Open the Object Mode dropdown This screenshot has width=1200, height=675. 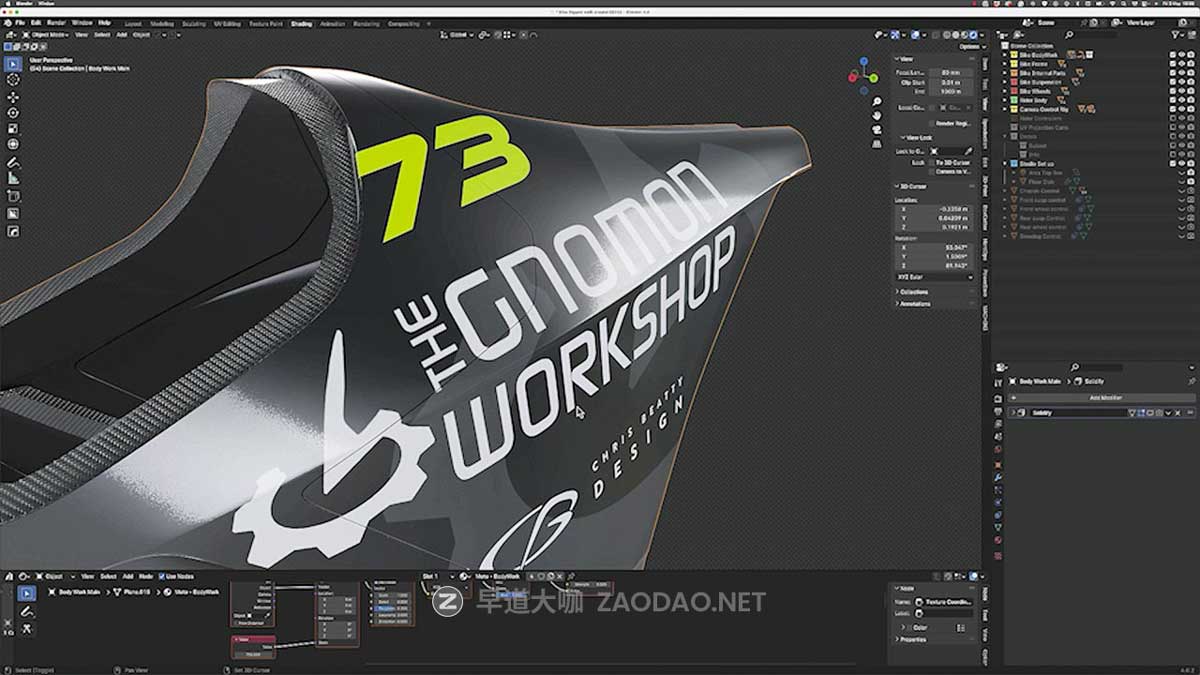click(45, 33)
